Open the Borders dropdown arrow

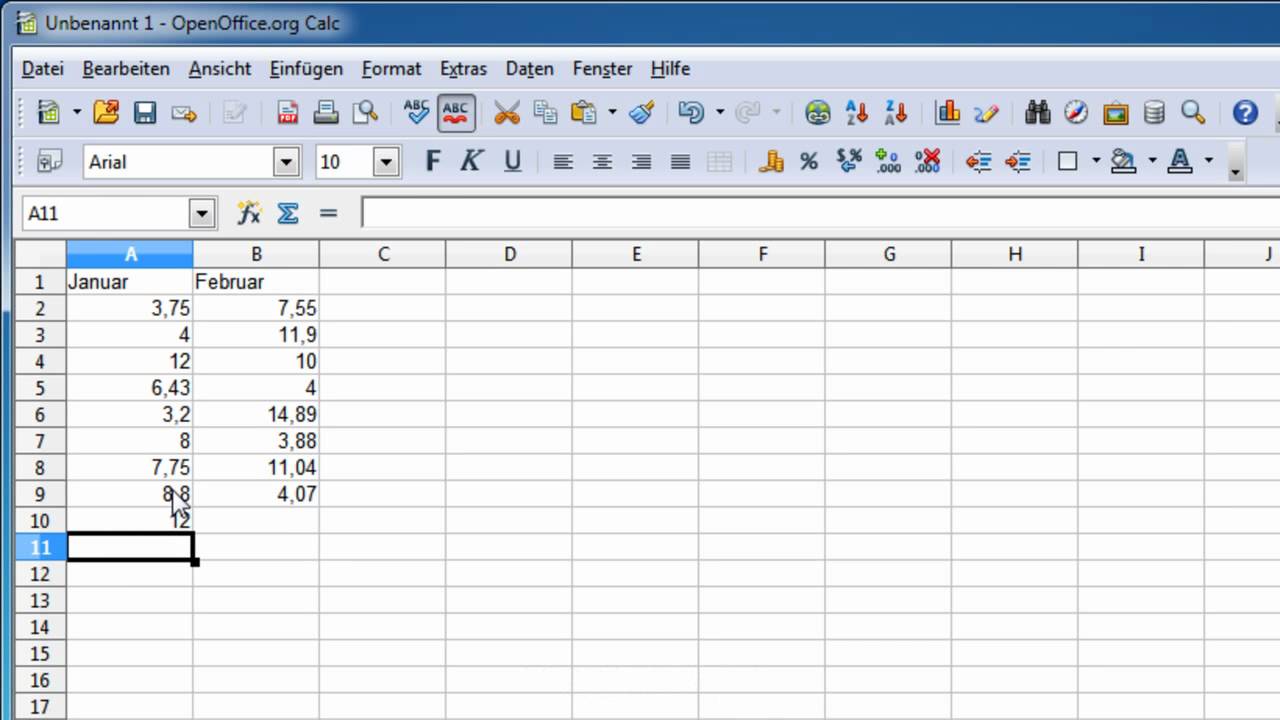(1095, 161)
